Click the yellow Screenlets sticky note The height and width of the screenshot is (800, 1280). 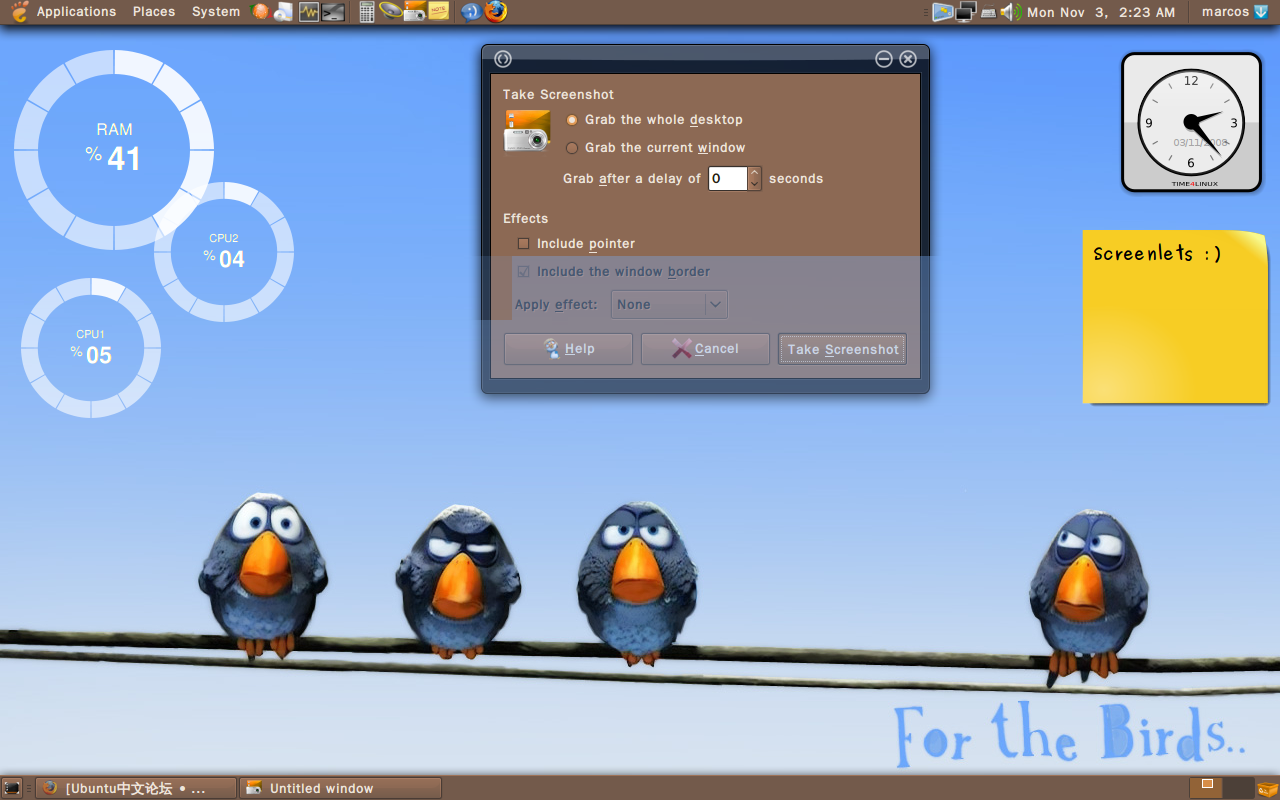click(x=1175, y=317)
